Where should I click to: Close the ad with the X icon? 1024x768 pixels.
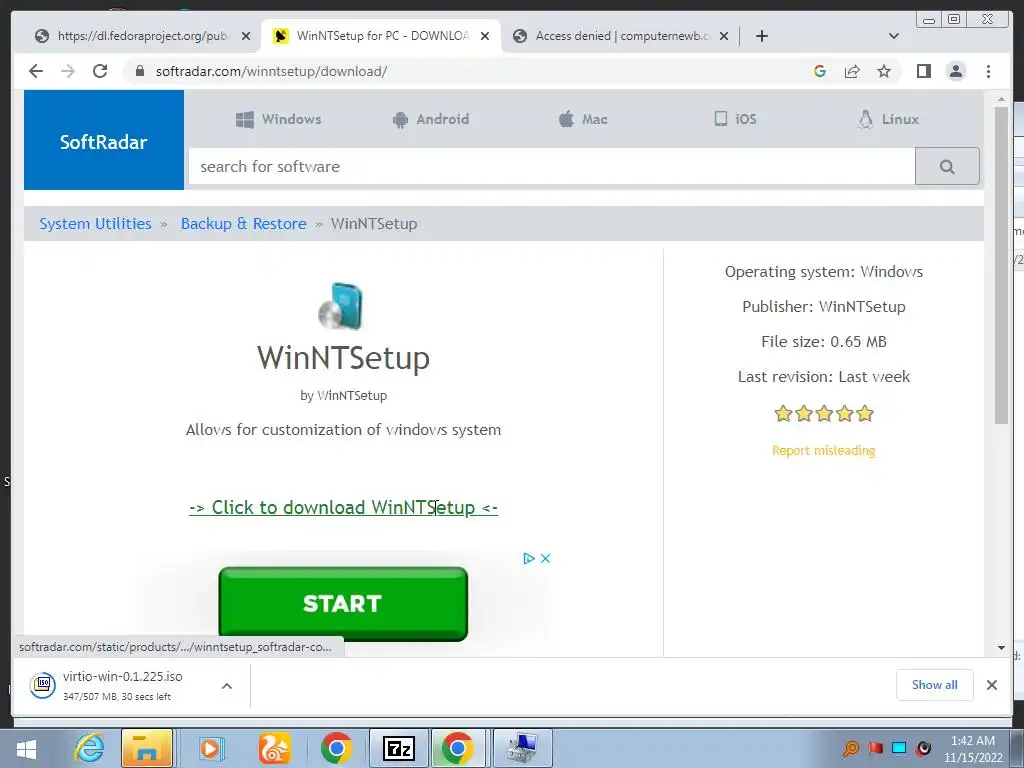545,558
